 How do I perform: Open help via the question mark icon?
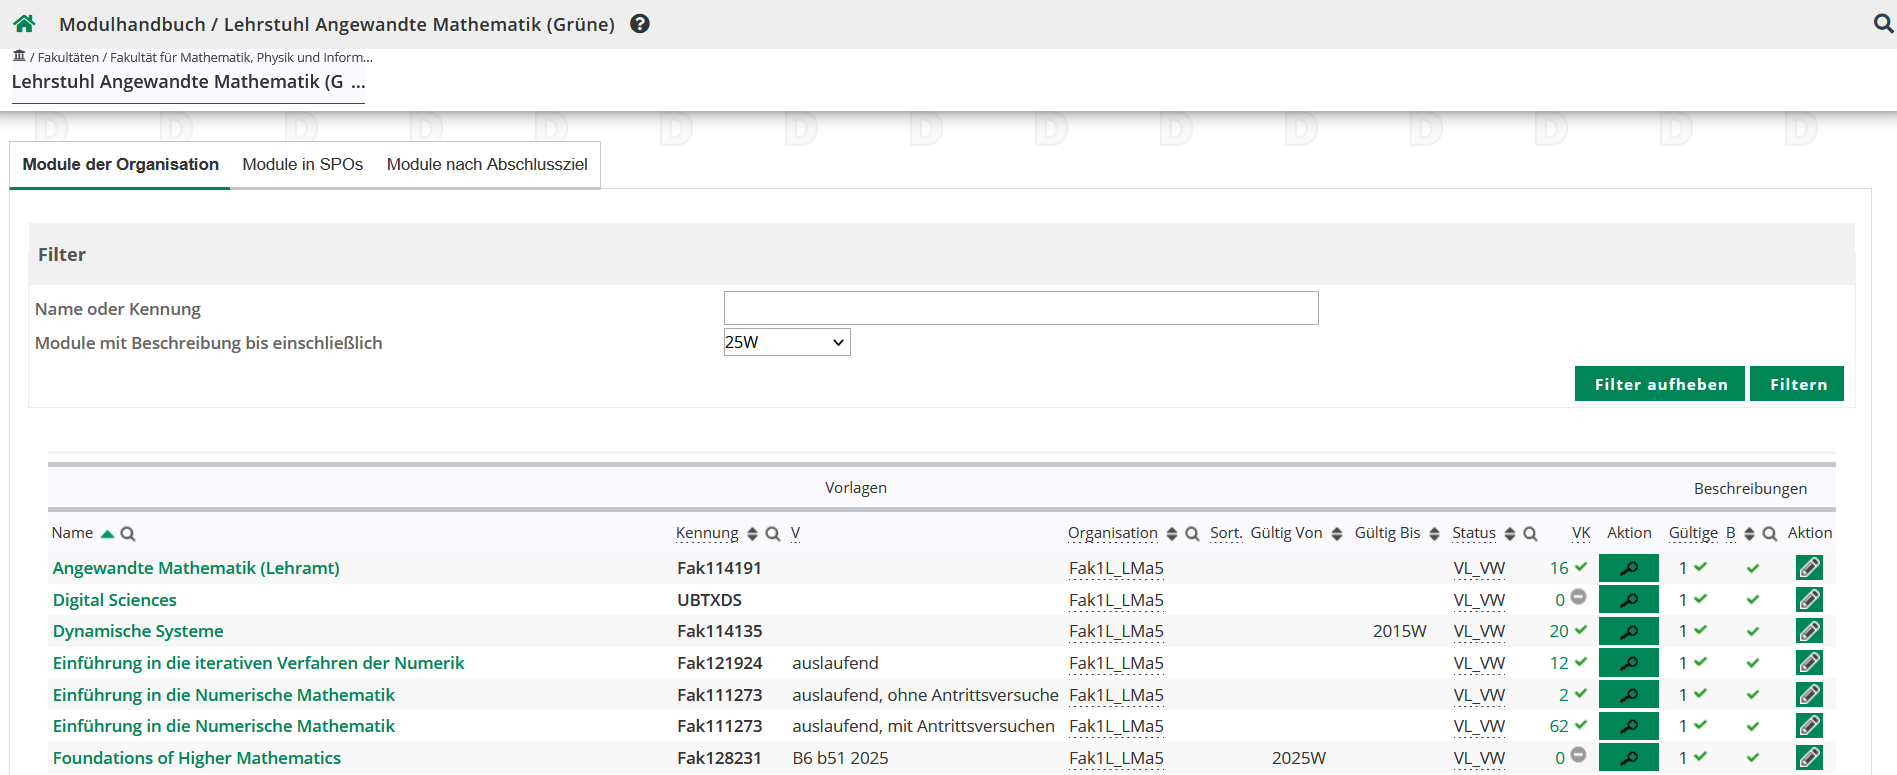coord(640,24)
